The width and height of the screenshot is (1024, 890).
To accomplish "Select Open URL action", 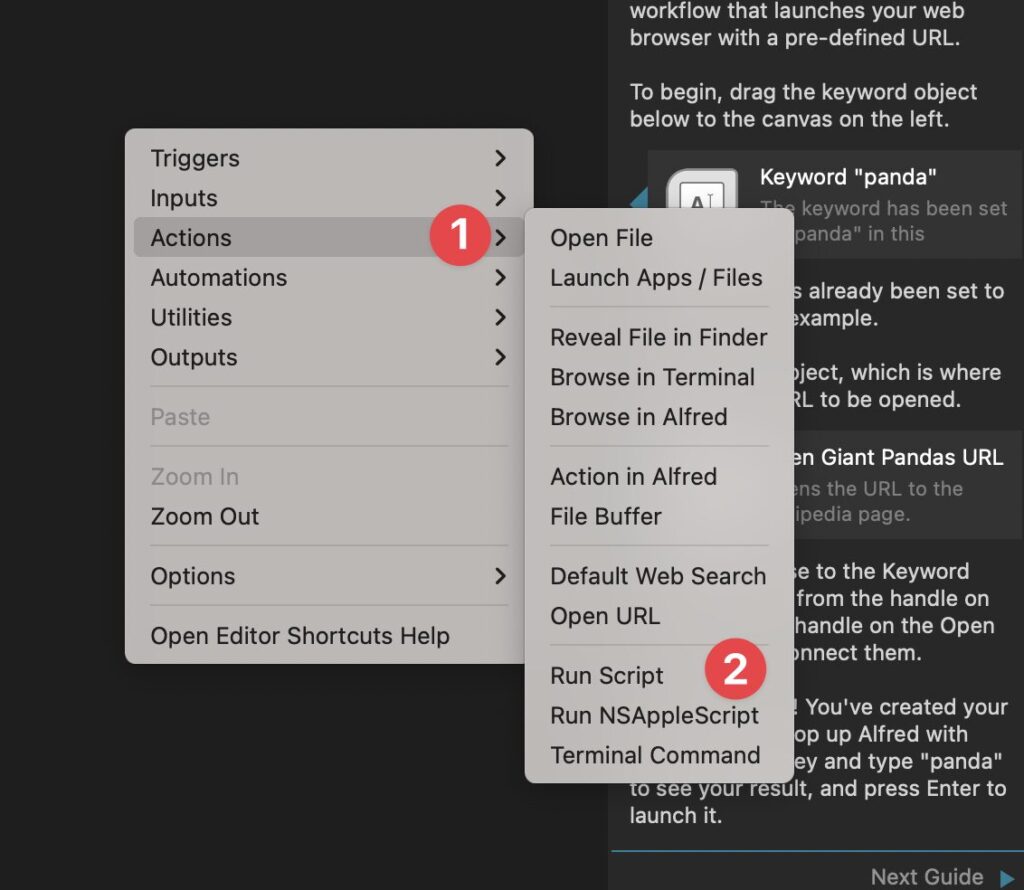I will 659,616.
